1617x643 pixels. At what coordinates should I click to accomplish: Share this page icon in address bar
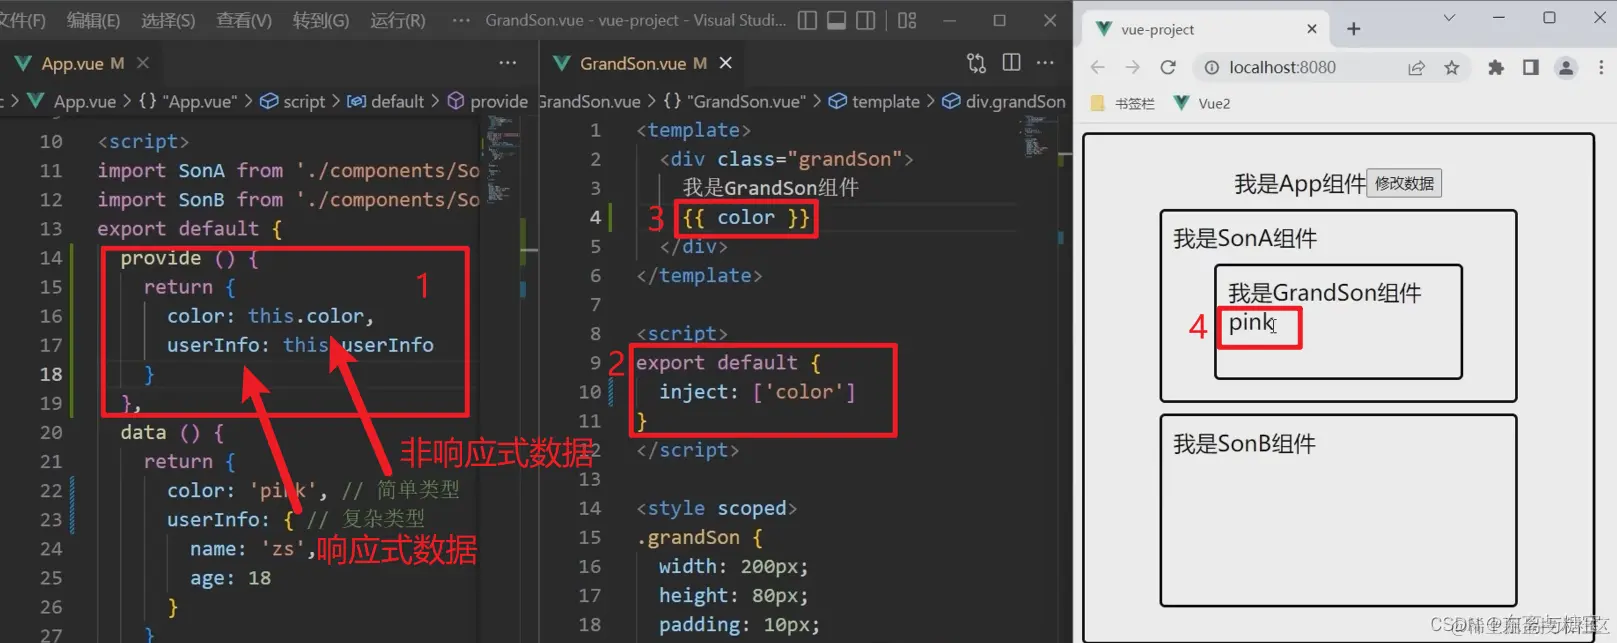pyautogui.click(x=1416, y=67)
